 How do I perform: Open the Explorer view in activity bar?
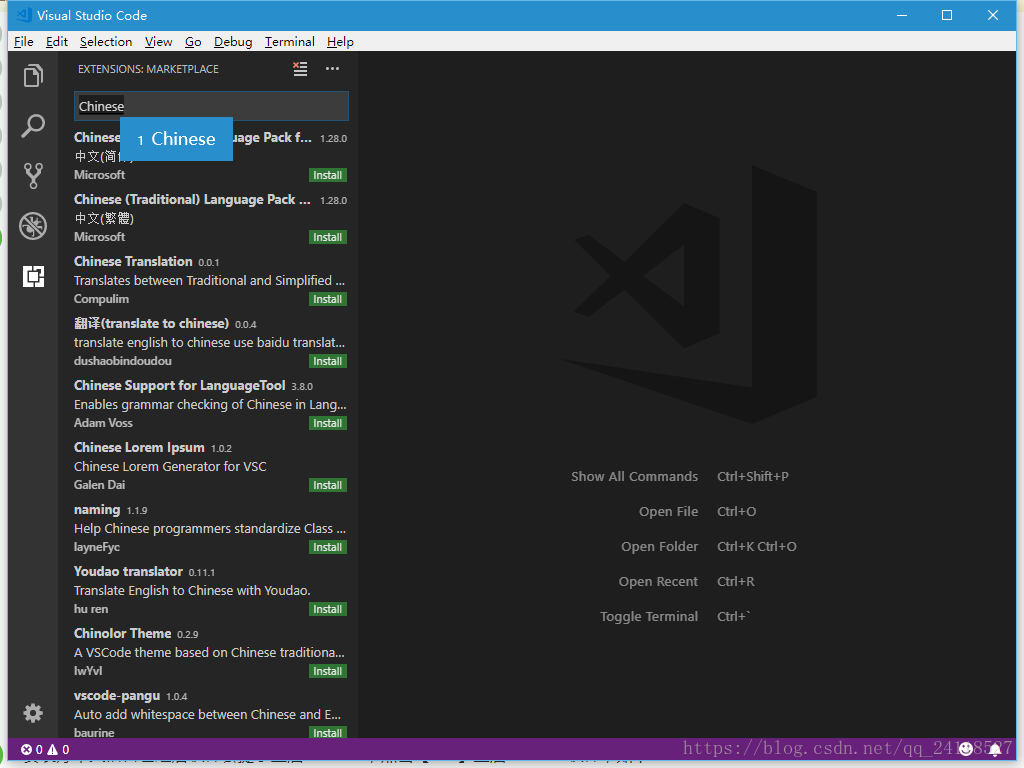click(33, 76)
